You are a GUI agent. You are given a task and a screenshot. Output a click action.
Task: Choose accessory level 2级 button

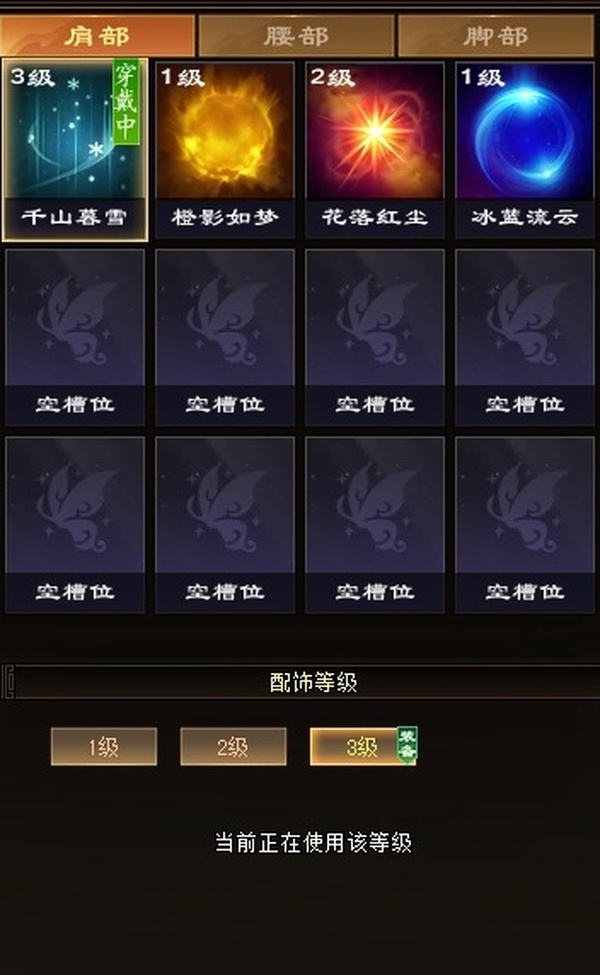(233, 746)
